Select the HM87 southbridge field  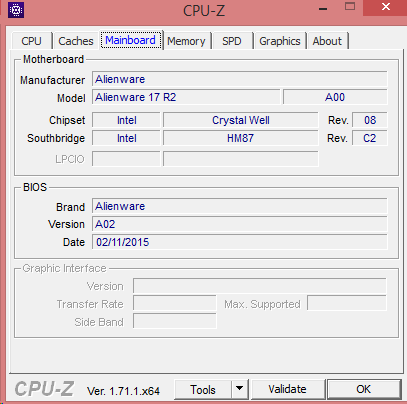[241, 138]
